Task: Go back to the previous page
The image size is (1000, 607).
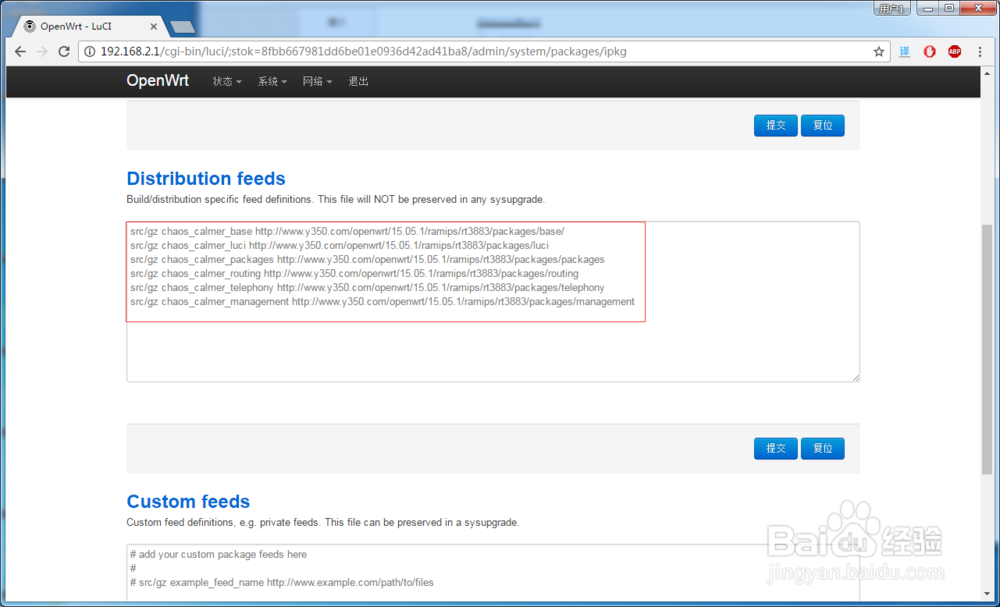Action: click(x=20, y=52)
